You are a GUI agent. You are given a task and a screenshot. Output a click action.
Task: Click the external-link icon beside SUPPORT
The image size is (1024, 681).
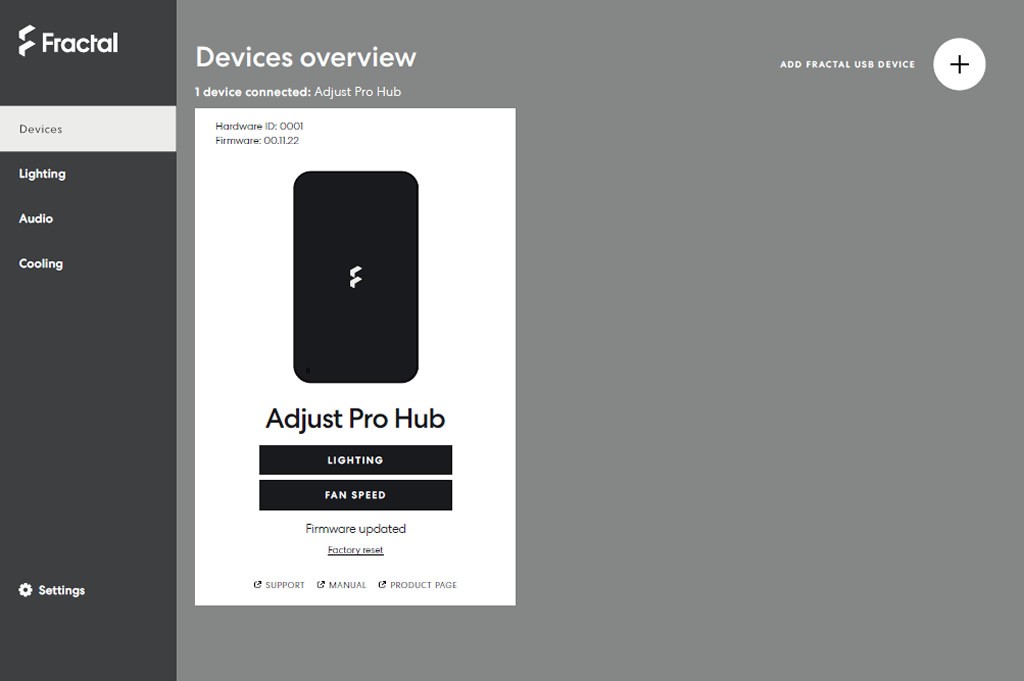(257, 584)
